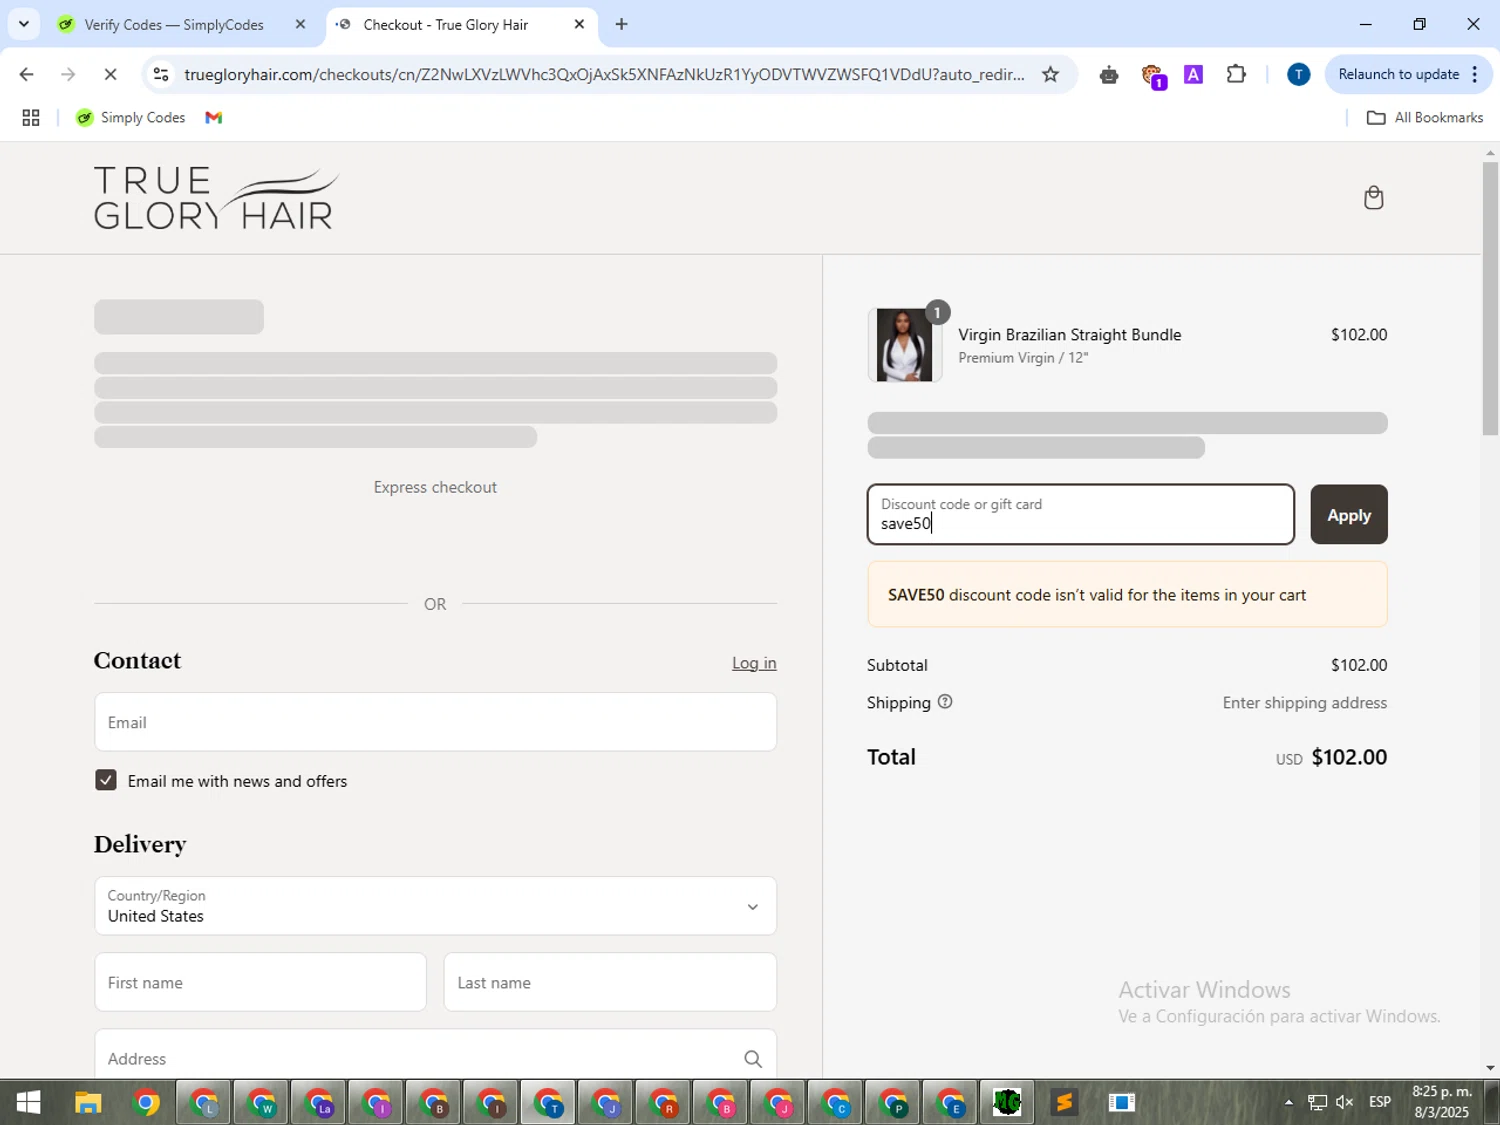Image resolution: width=1500 pixels, height=1125 pixels.
Task: Apply the discount code
Action: tap(1348, 515)
